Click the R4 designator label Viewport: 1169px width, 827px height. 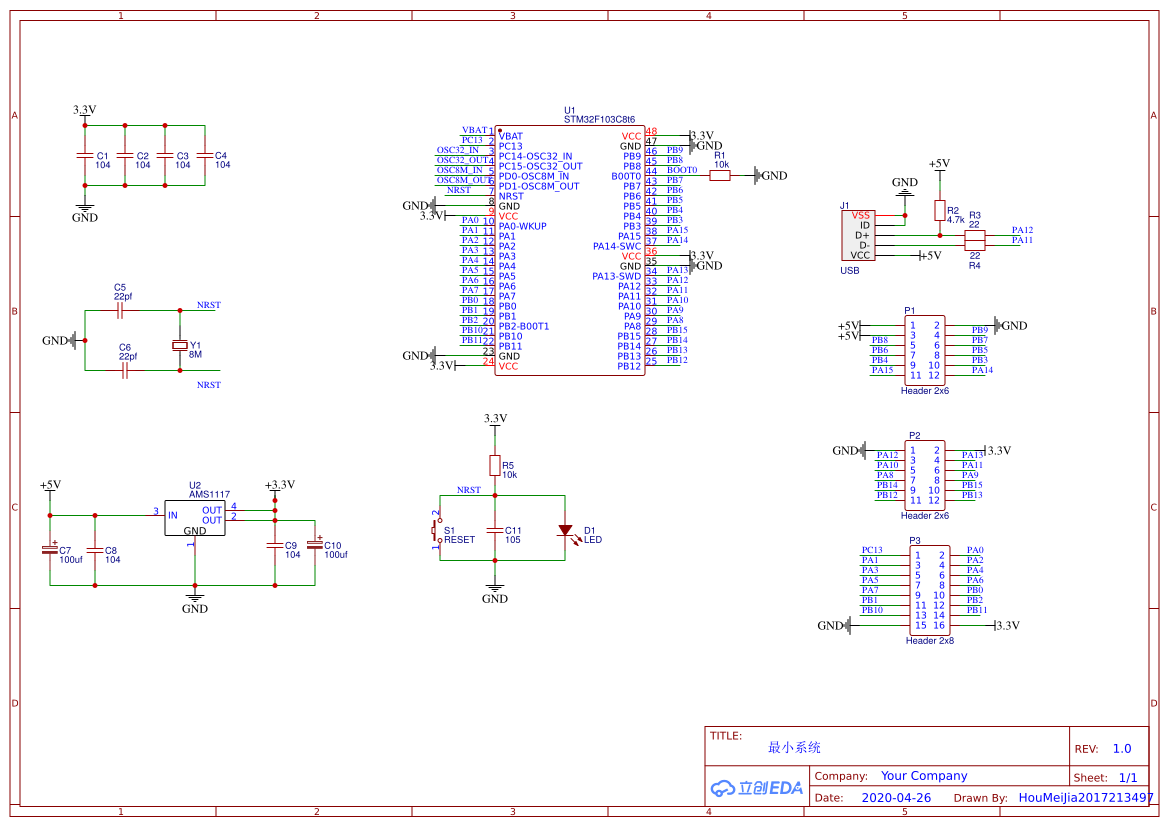[974, 265]
